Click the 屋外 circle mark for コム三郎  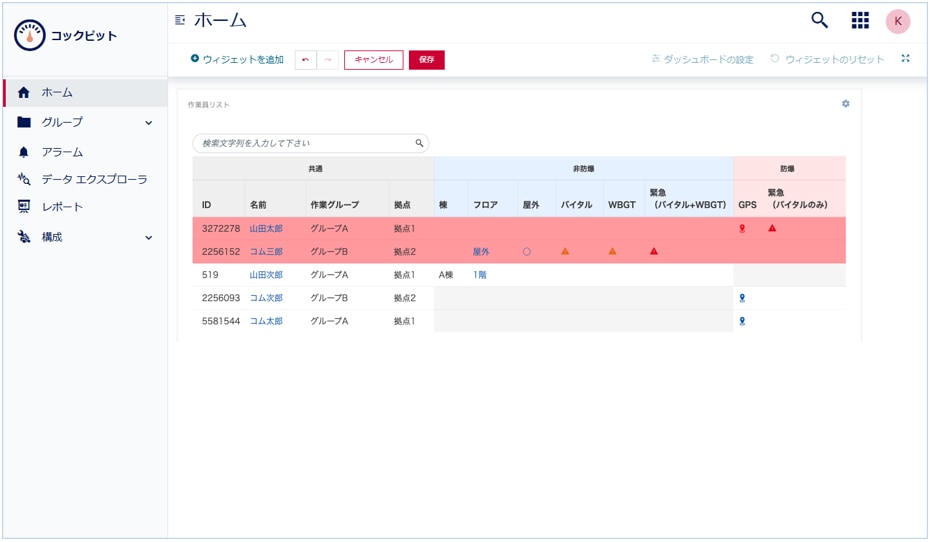point(527,251)
